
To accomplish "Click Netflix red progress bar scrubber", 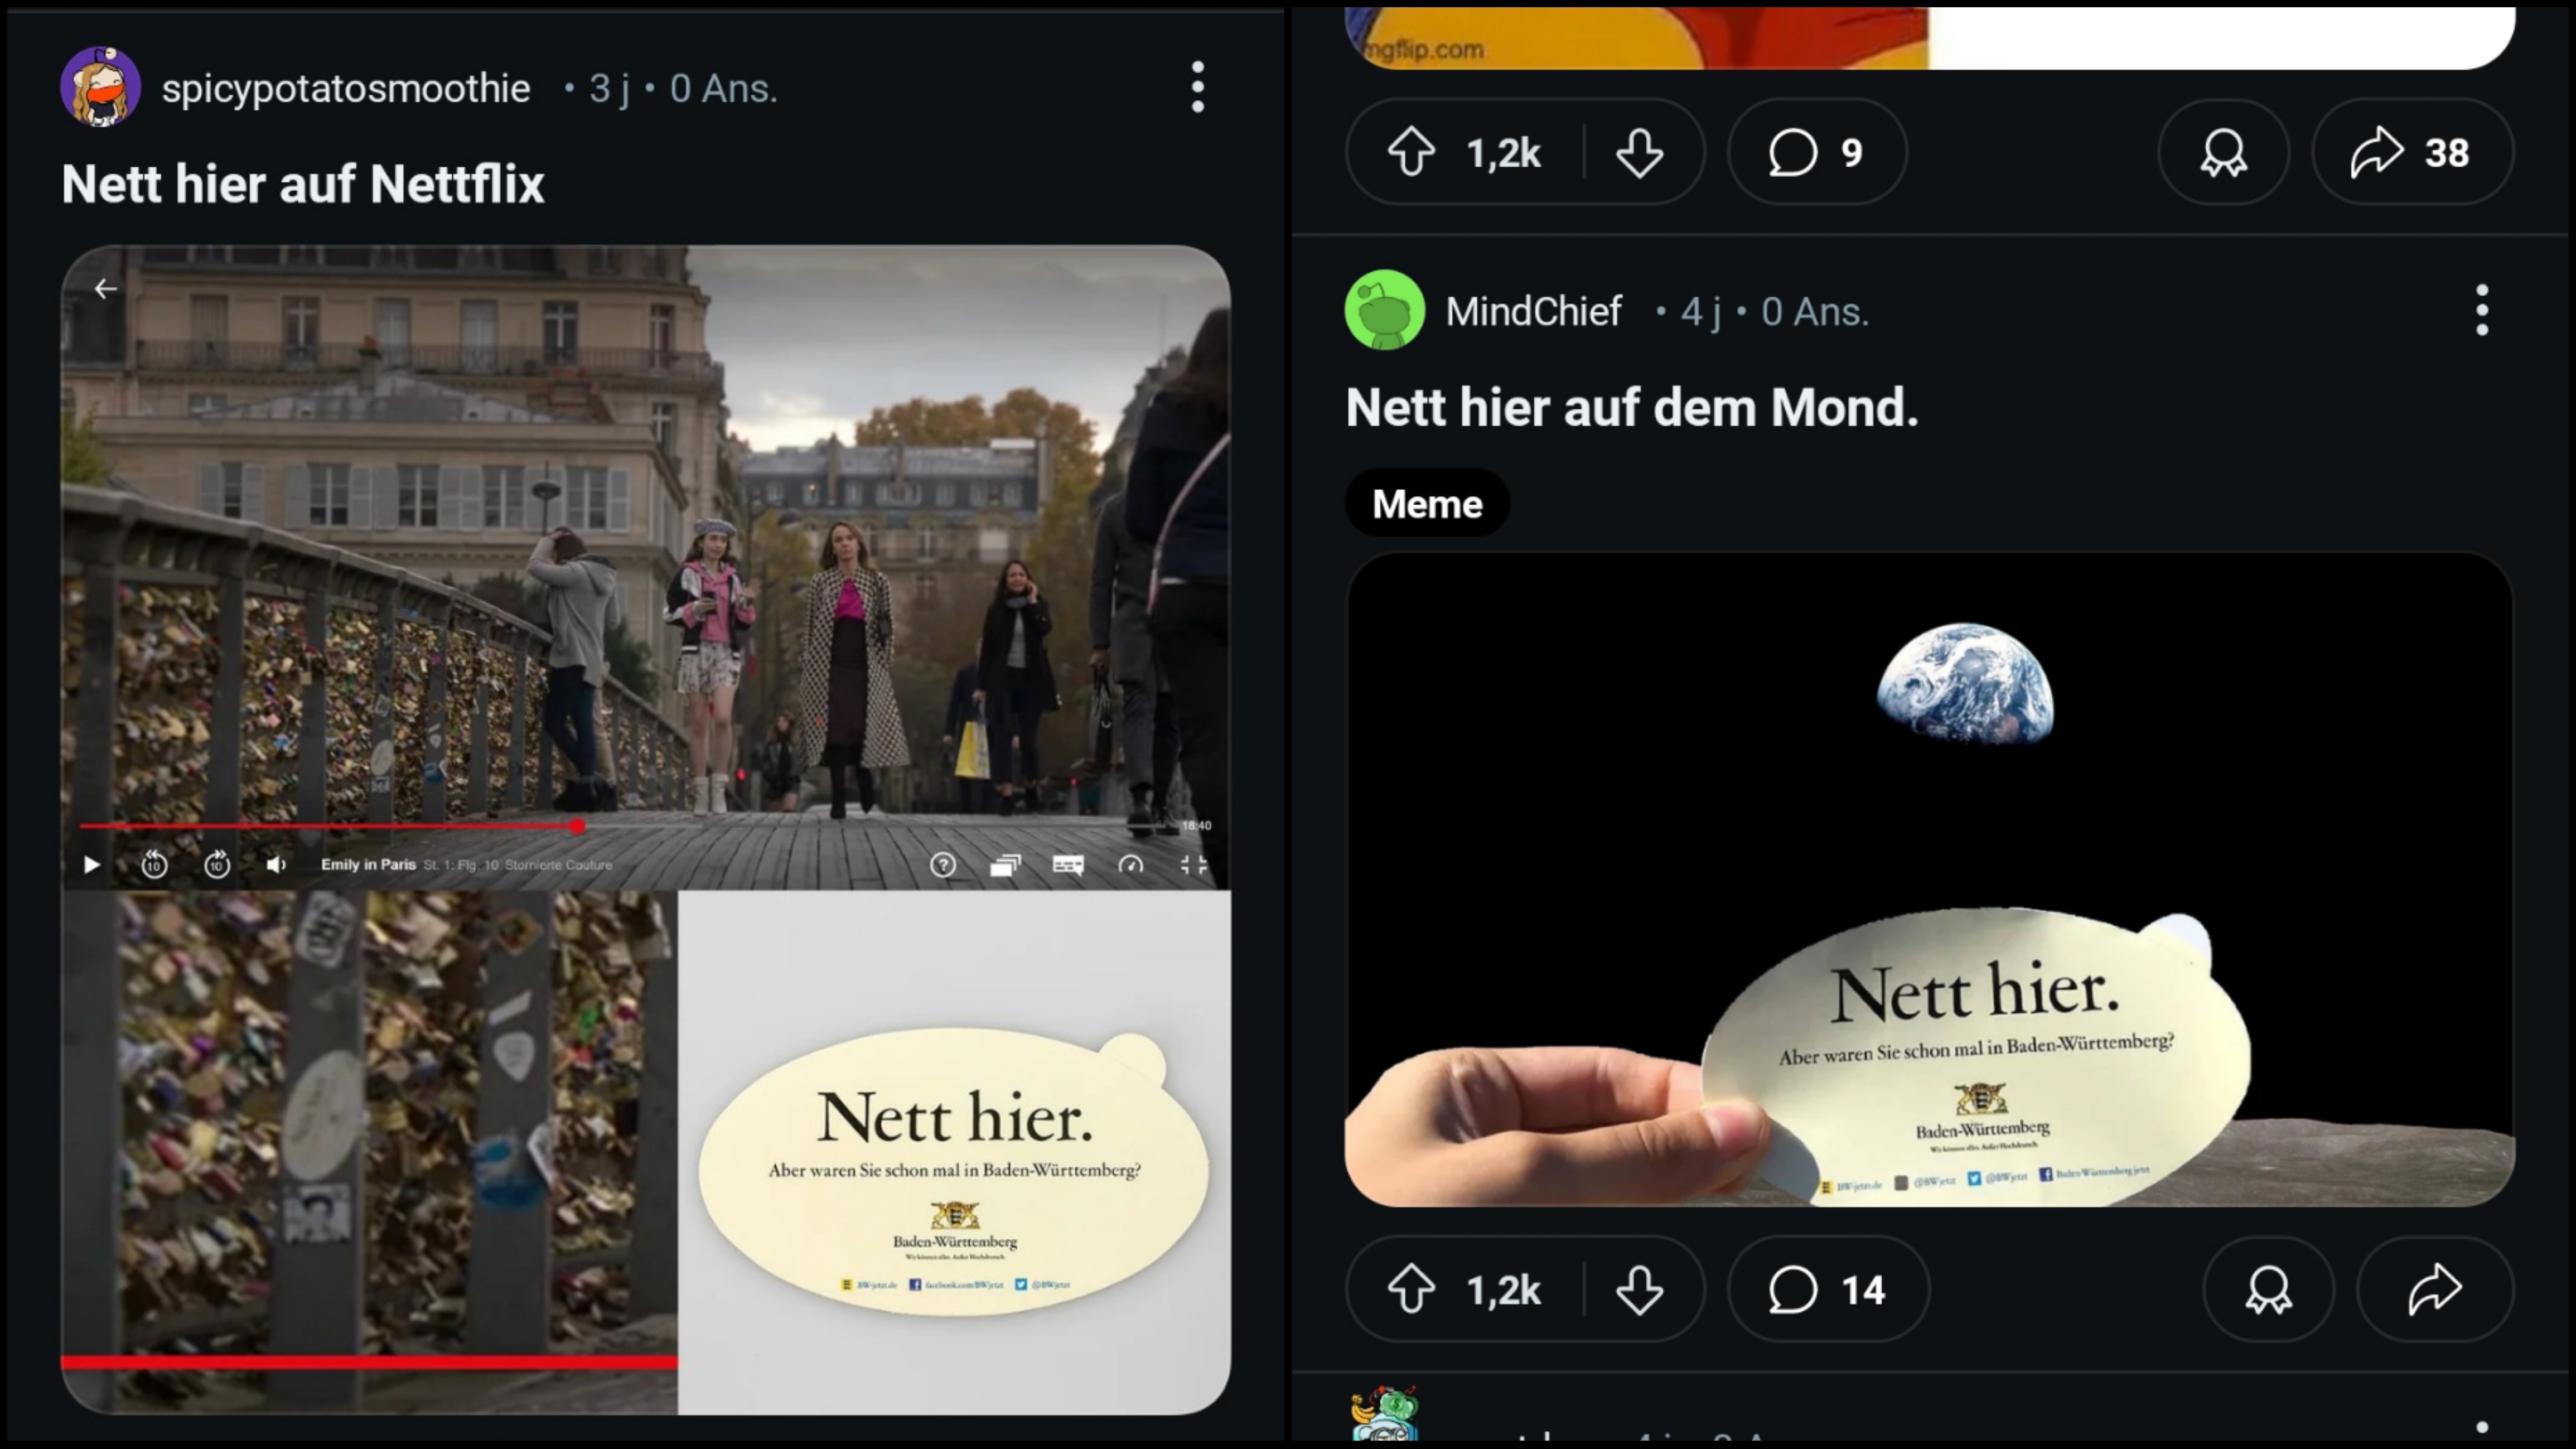I will point(577,826).
